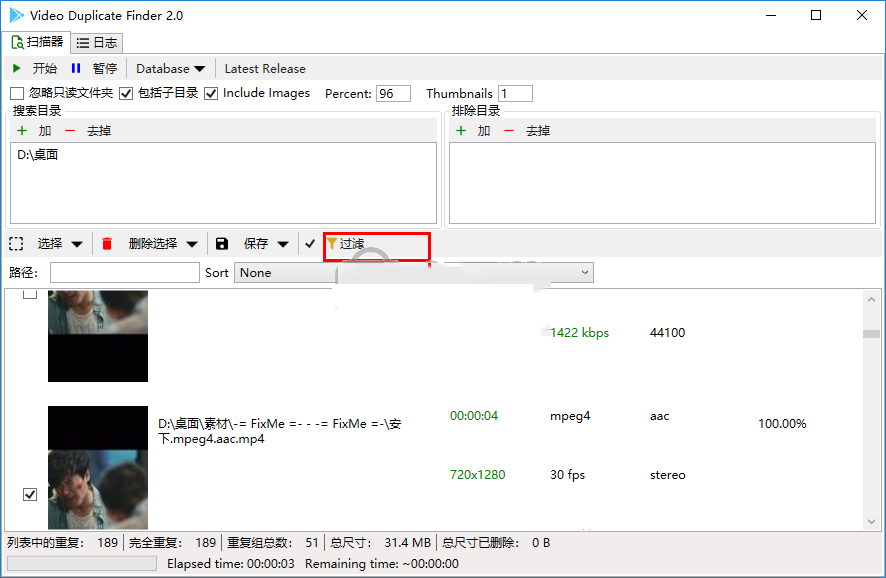Uncheck the checkbox beside 安下.mpeg4.aac.mp4

pos(30,494)
